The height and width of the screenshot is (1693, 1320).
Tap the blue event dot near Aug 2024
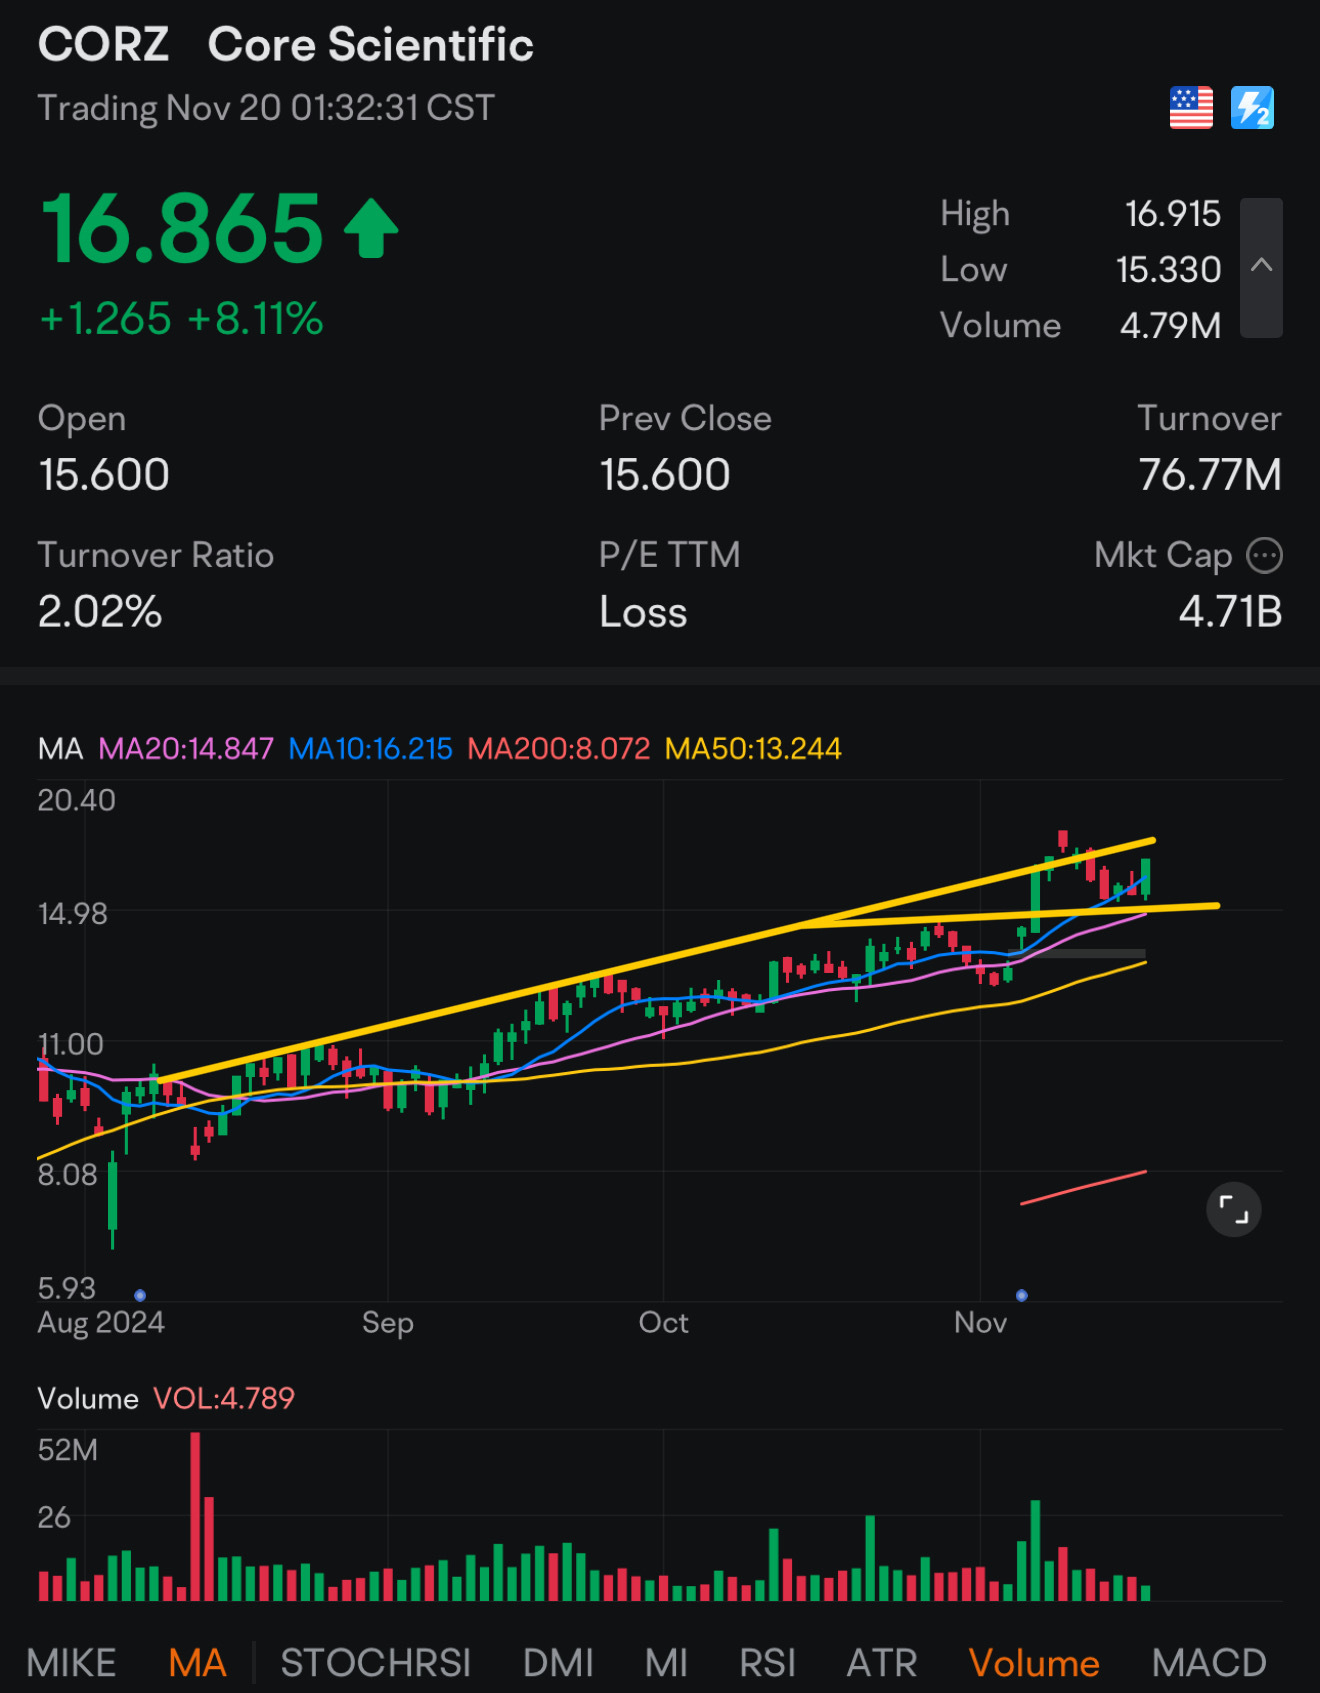140,1295
